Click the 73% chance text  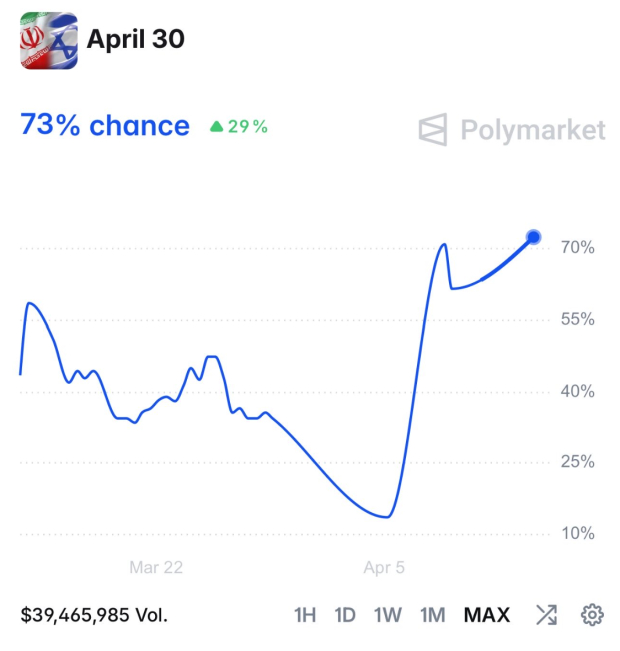tap(105, 126)
